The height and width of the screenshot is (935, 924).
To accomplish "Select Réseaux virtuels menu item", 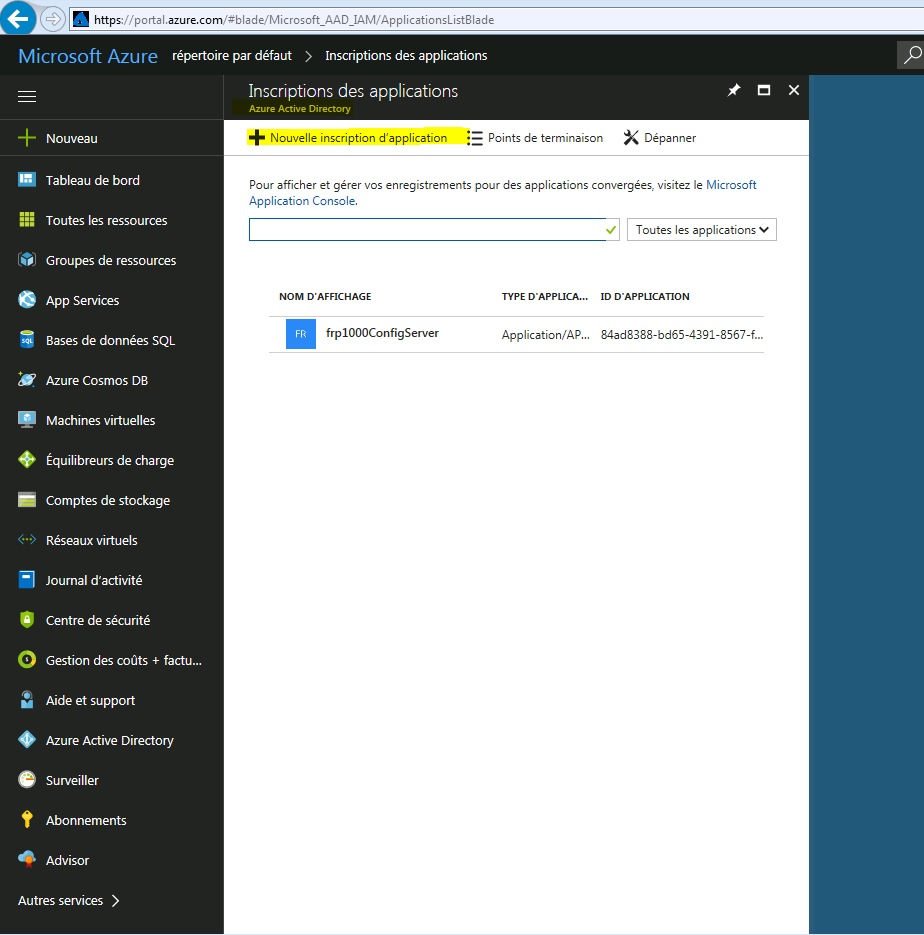I will [91, 540].
